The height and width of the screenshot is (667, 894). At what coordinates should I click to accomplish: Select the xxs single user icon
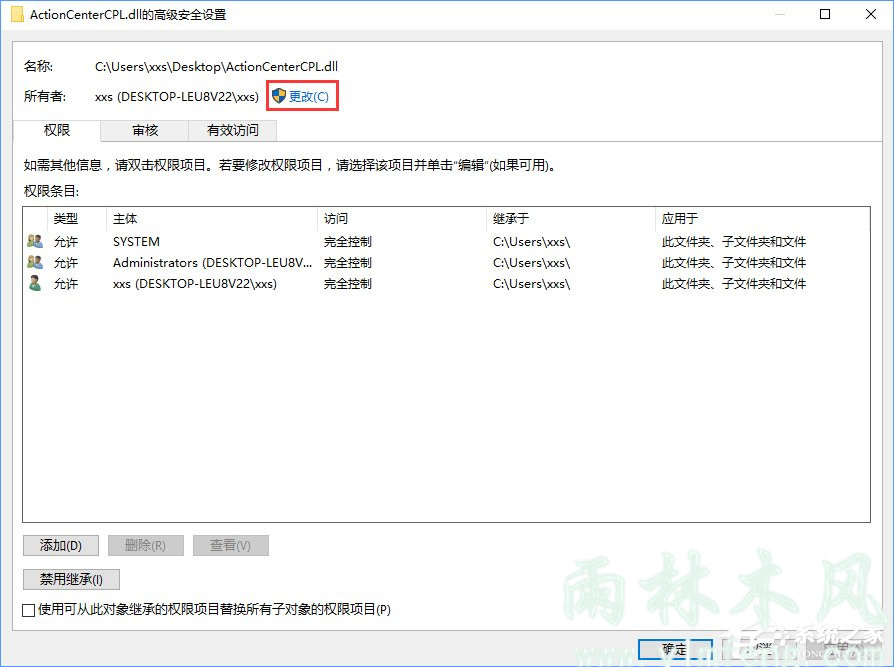[35, 283]
